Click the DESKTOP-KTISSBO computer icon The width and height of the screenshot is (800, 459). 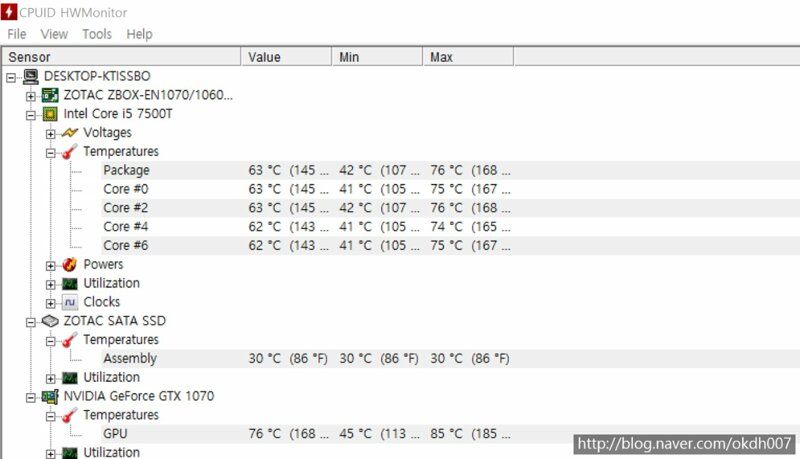pos(31,76)
